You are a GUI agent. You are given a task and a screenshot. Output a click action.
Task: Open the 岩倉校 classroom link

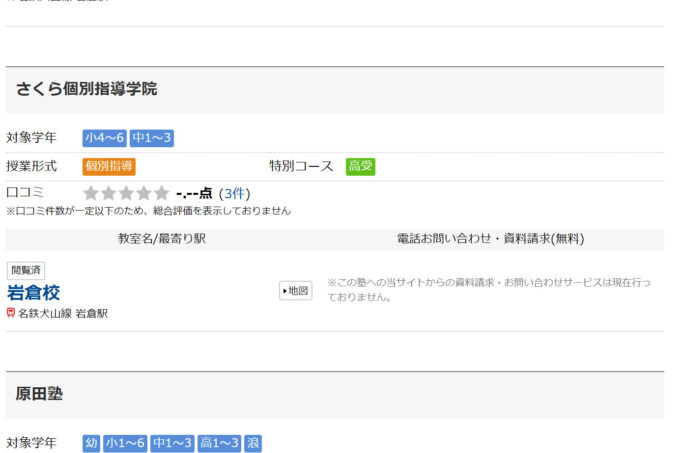33,293
